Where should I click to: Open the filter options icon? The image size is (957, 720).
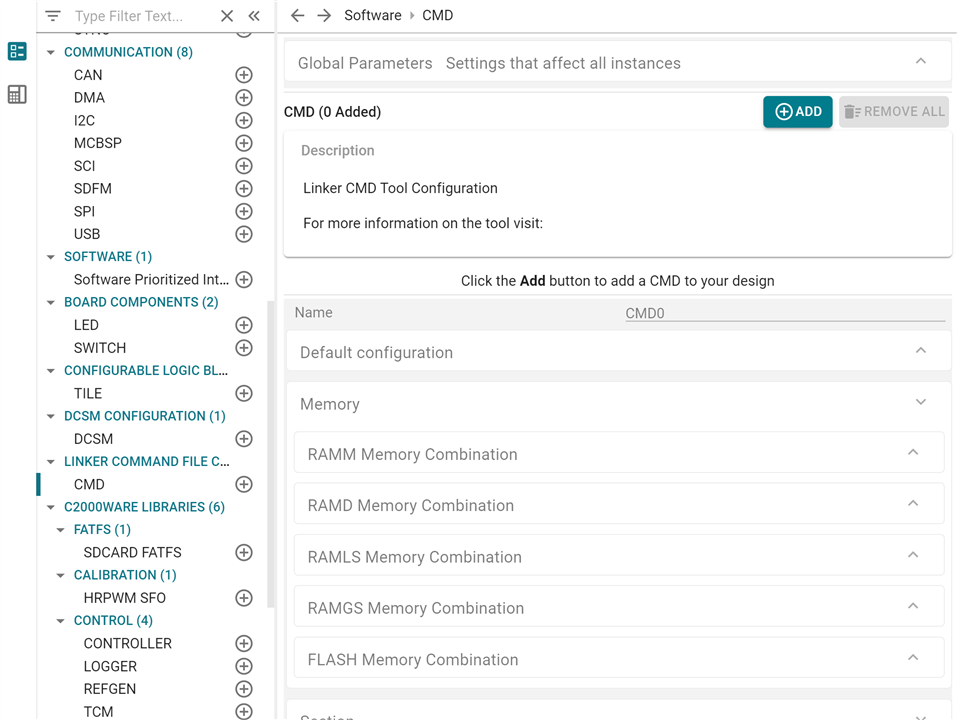point(53,16)
